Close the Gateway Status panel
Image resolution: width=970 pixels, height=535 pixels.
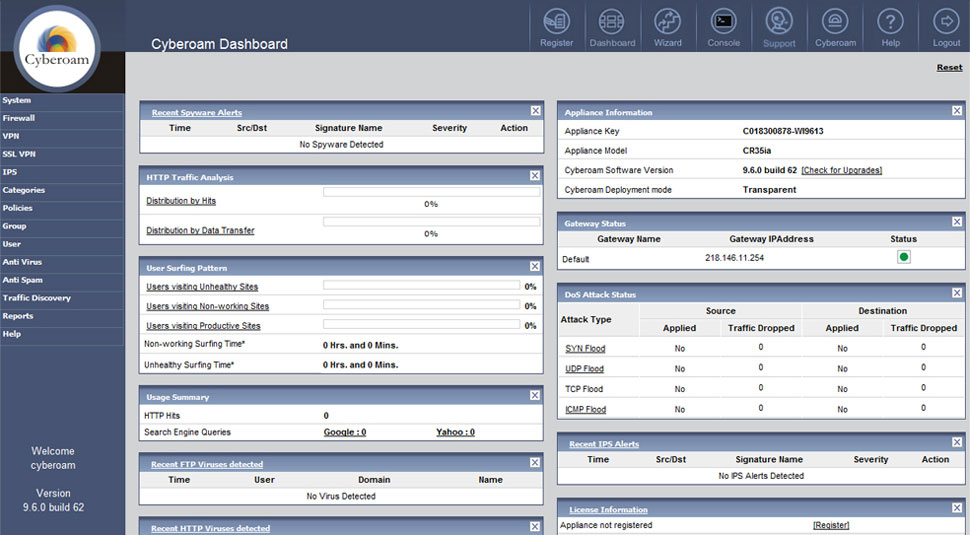tap(957, 222)
